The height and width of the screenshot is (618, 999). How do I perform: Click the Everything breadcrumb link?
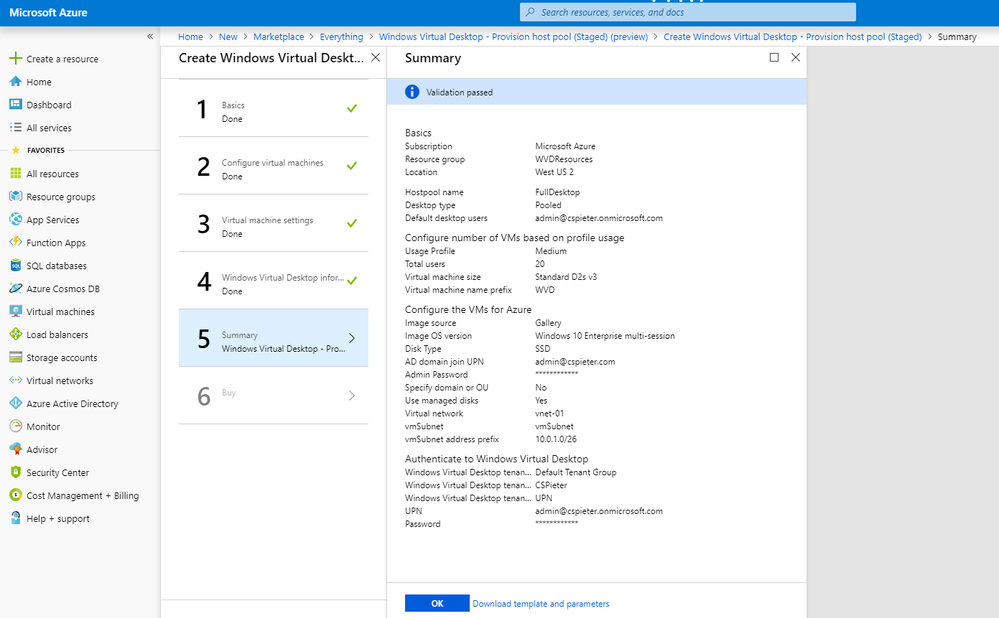pyautogui.click(x=341, y=37)
